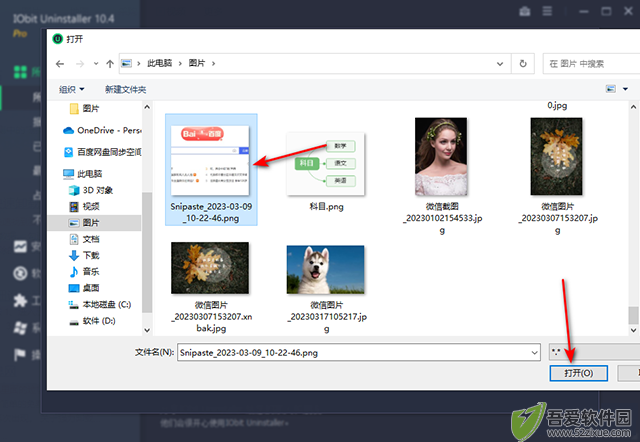The image size is (640, 442).
Task: Open recent locations dropdown arrow
Action: tap(96, 64)
